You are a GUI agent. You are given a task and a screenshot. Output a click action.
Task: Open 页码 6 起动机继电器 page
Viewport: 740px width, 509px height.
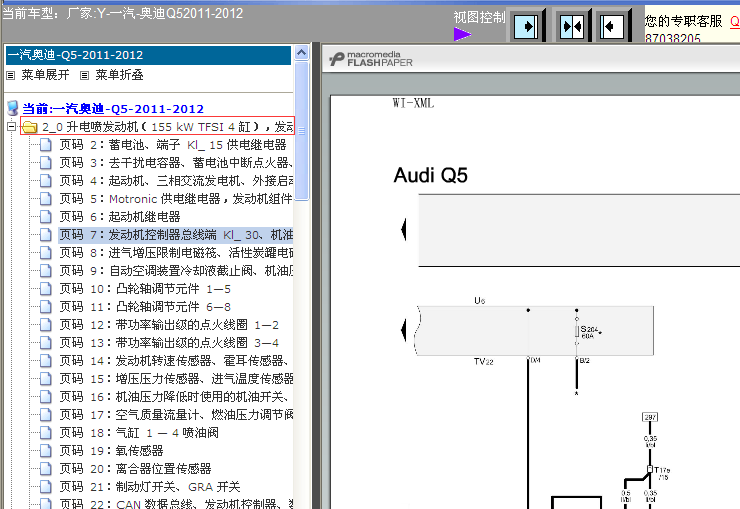click(x=120, y=217)
